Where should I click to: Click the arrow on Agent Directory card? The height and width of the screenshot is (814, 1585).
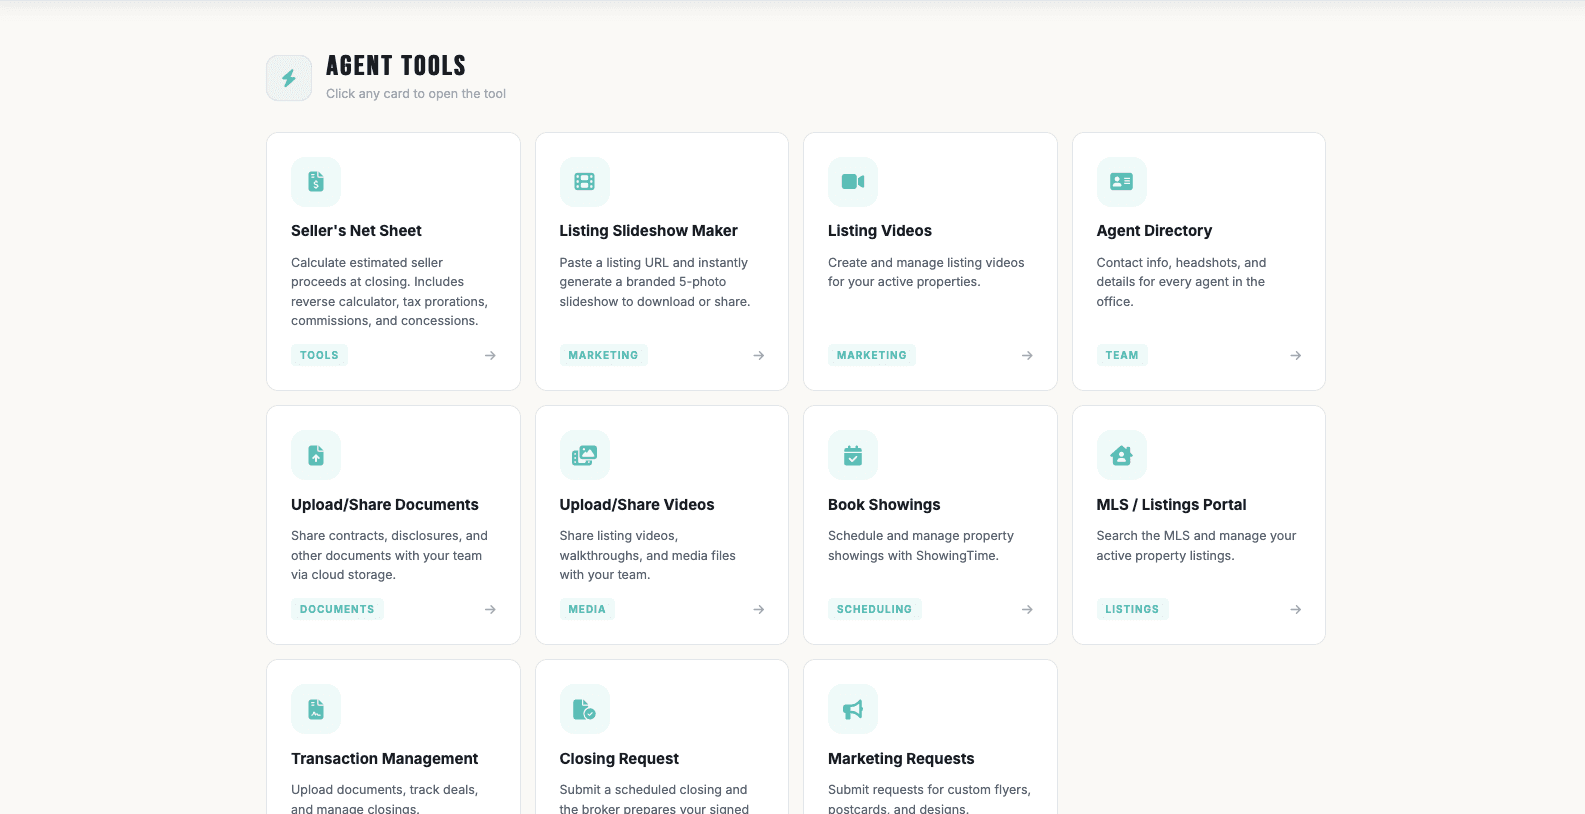pyautogui.click(x=1296, y=355)
